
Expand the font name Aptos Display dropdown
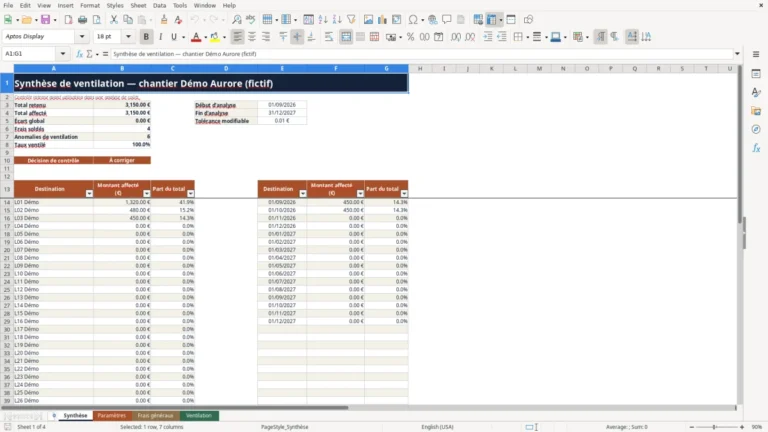82,37
